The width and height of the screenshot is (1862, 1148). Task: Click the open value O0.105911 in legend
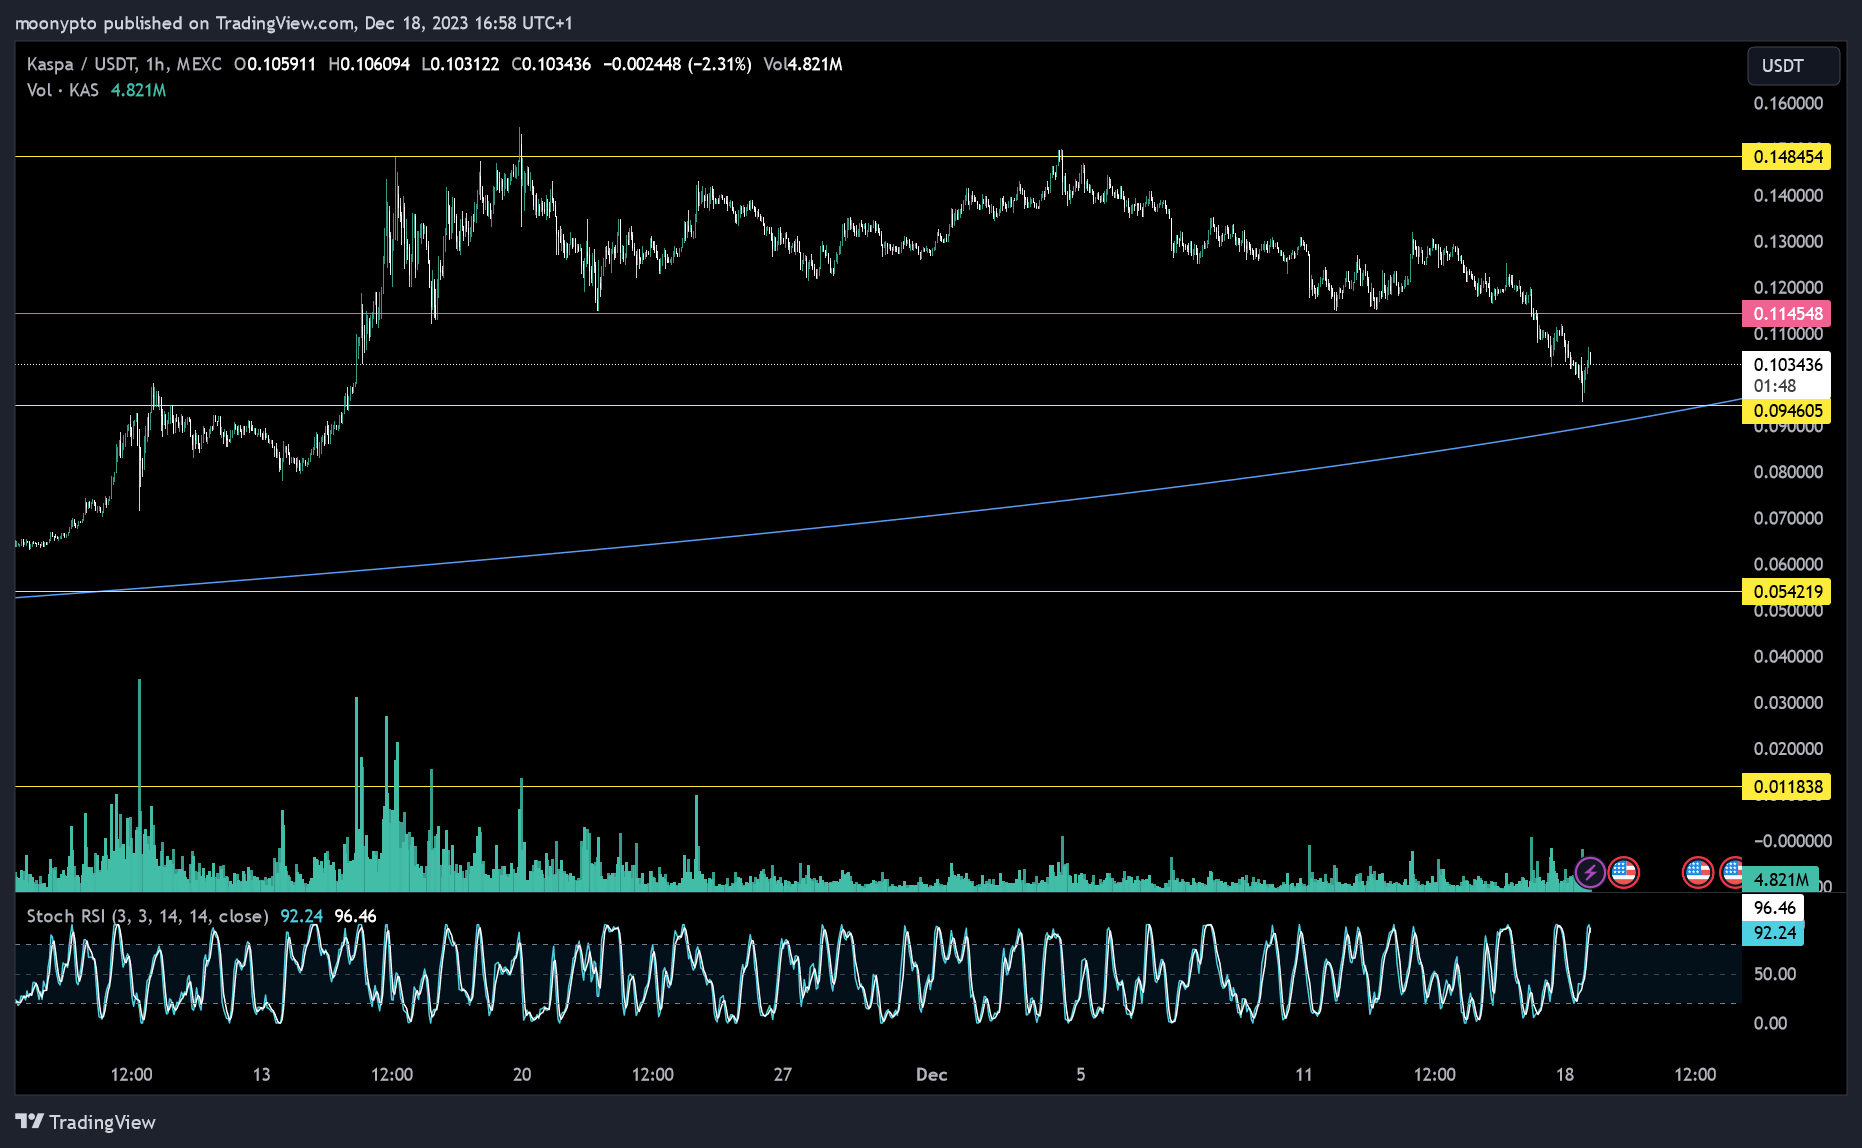(x=275, y=64)
